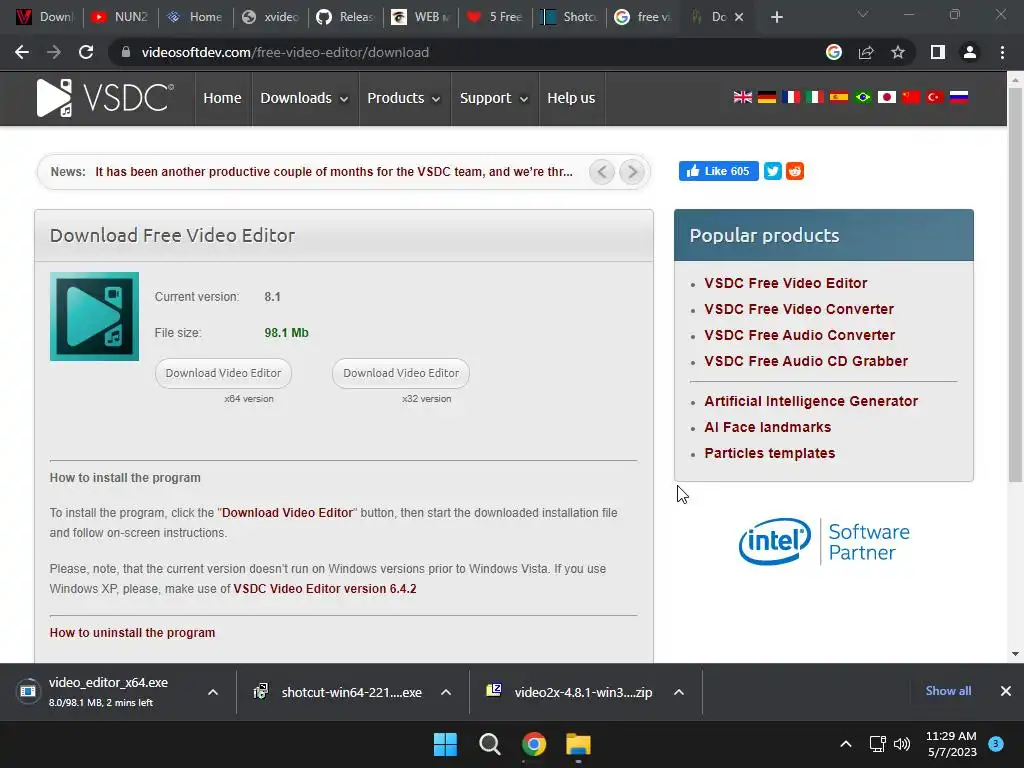Click the Facebook Like 605 button
Viewport: 1024px width, 768px height.
[x=718, y=171]
